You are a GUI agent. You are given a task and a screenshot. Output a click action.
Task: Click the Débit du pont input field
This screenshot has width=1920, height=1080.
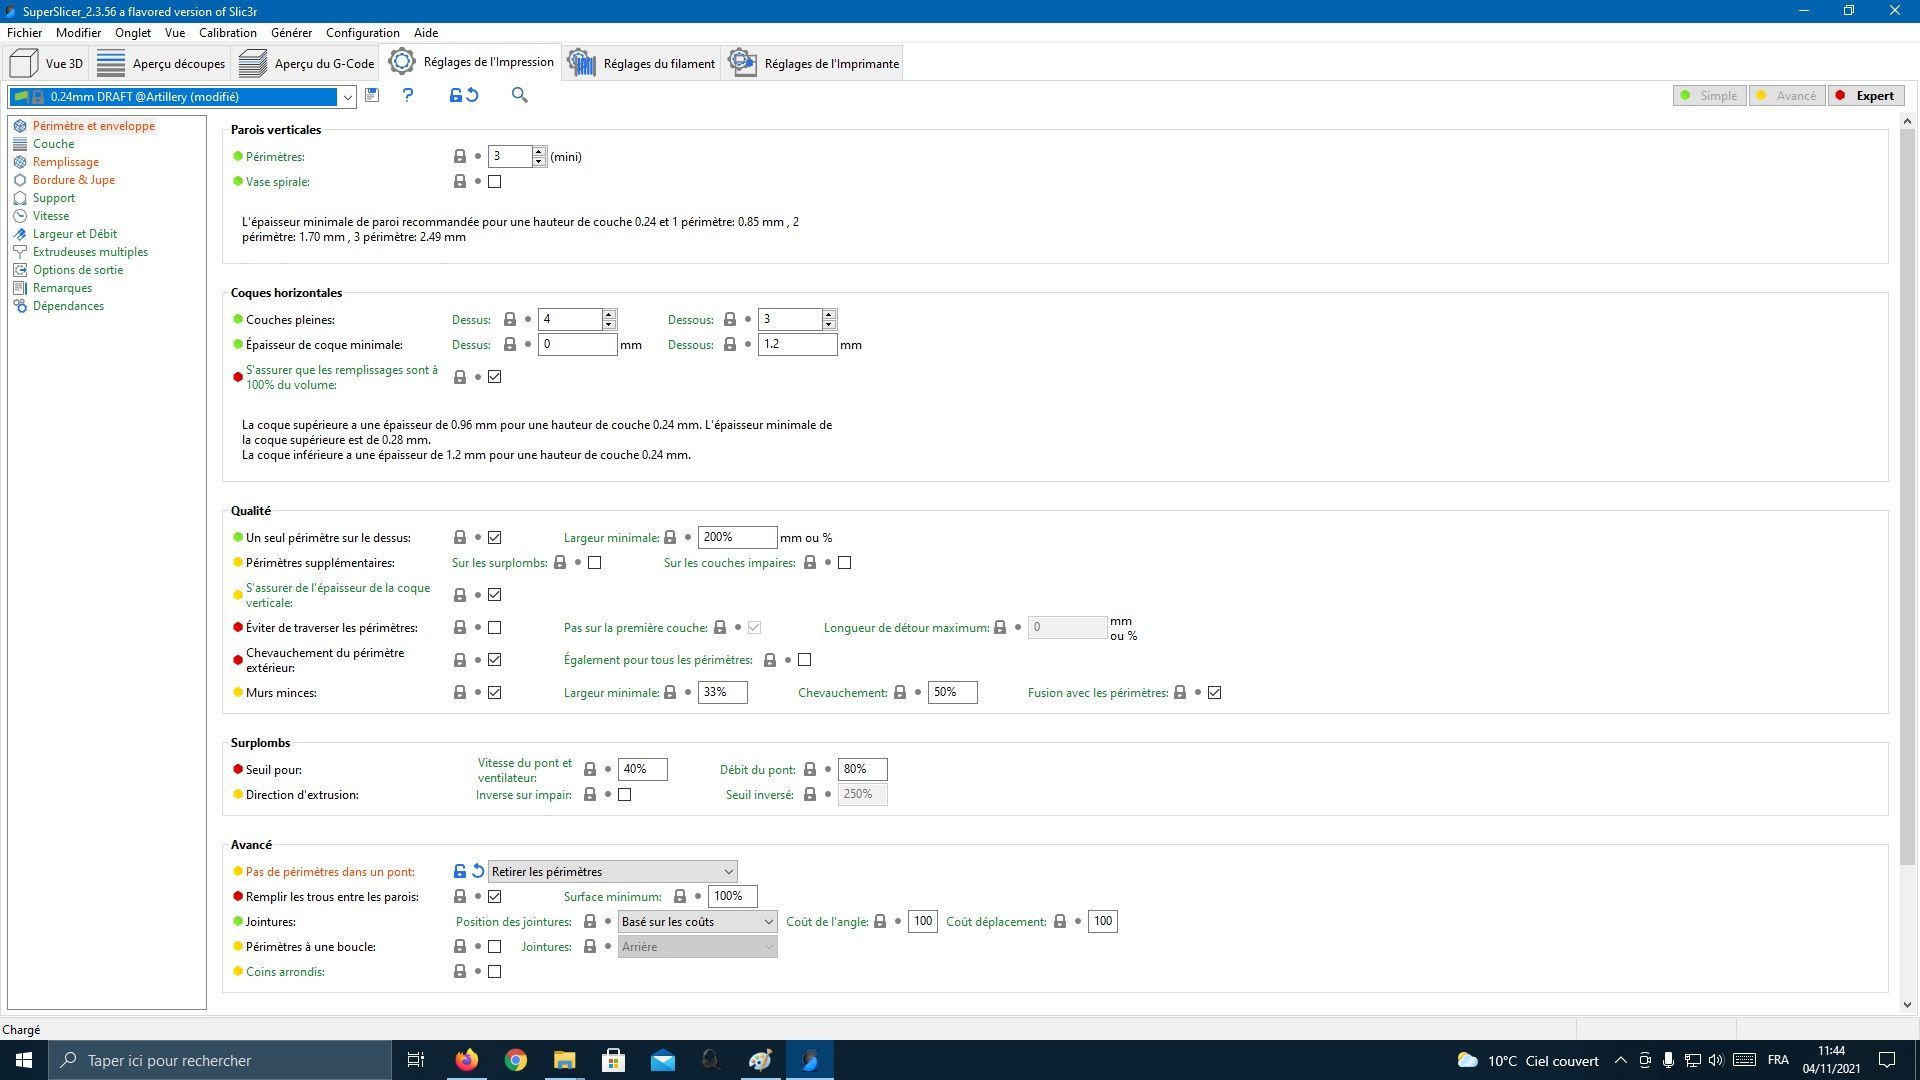pyautogui.click(x=861, y=770)
